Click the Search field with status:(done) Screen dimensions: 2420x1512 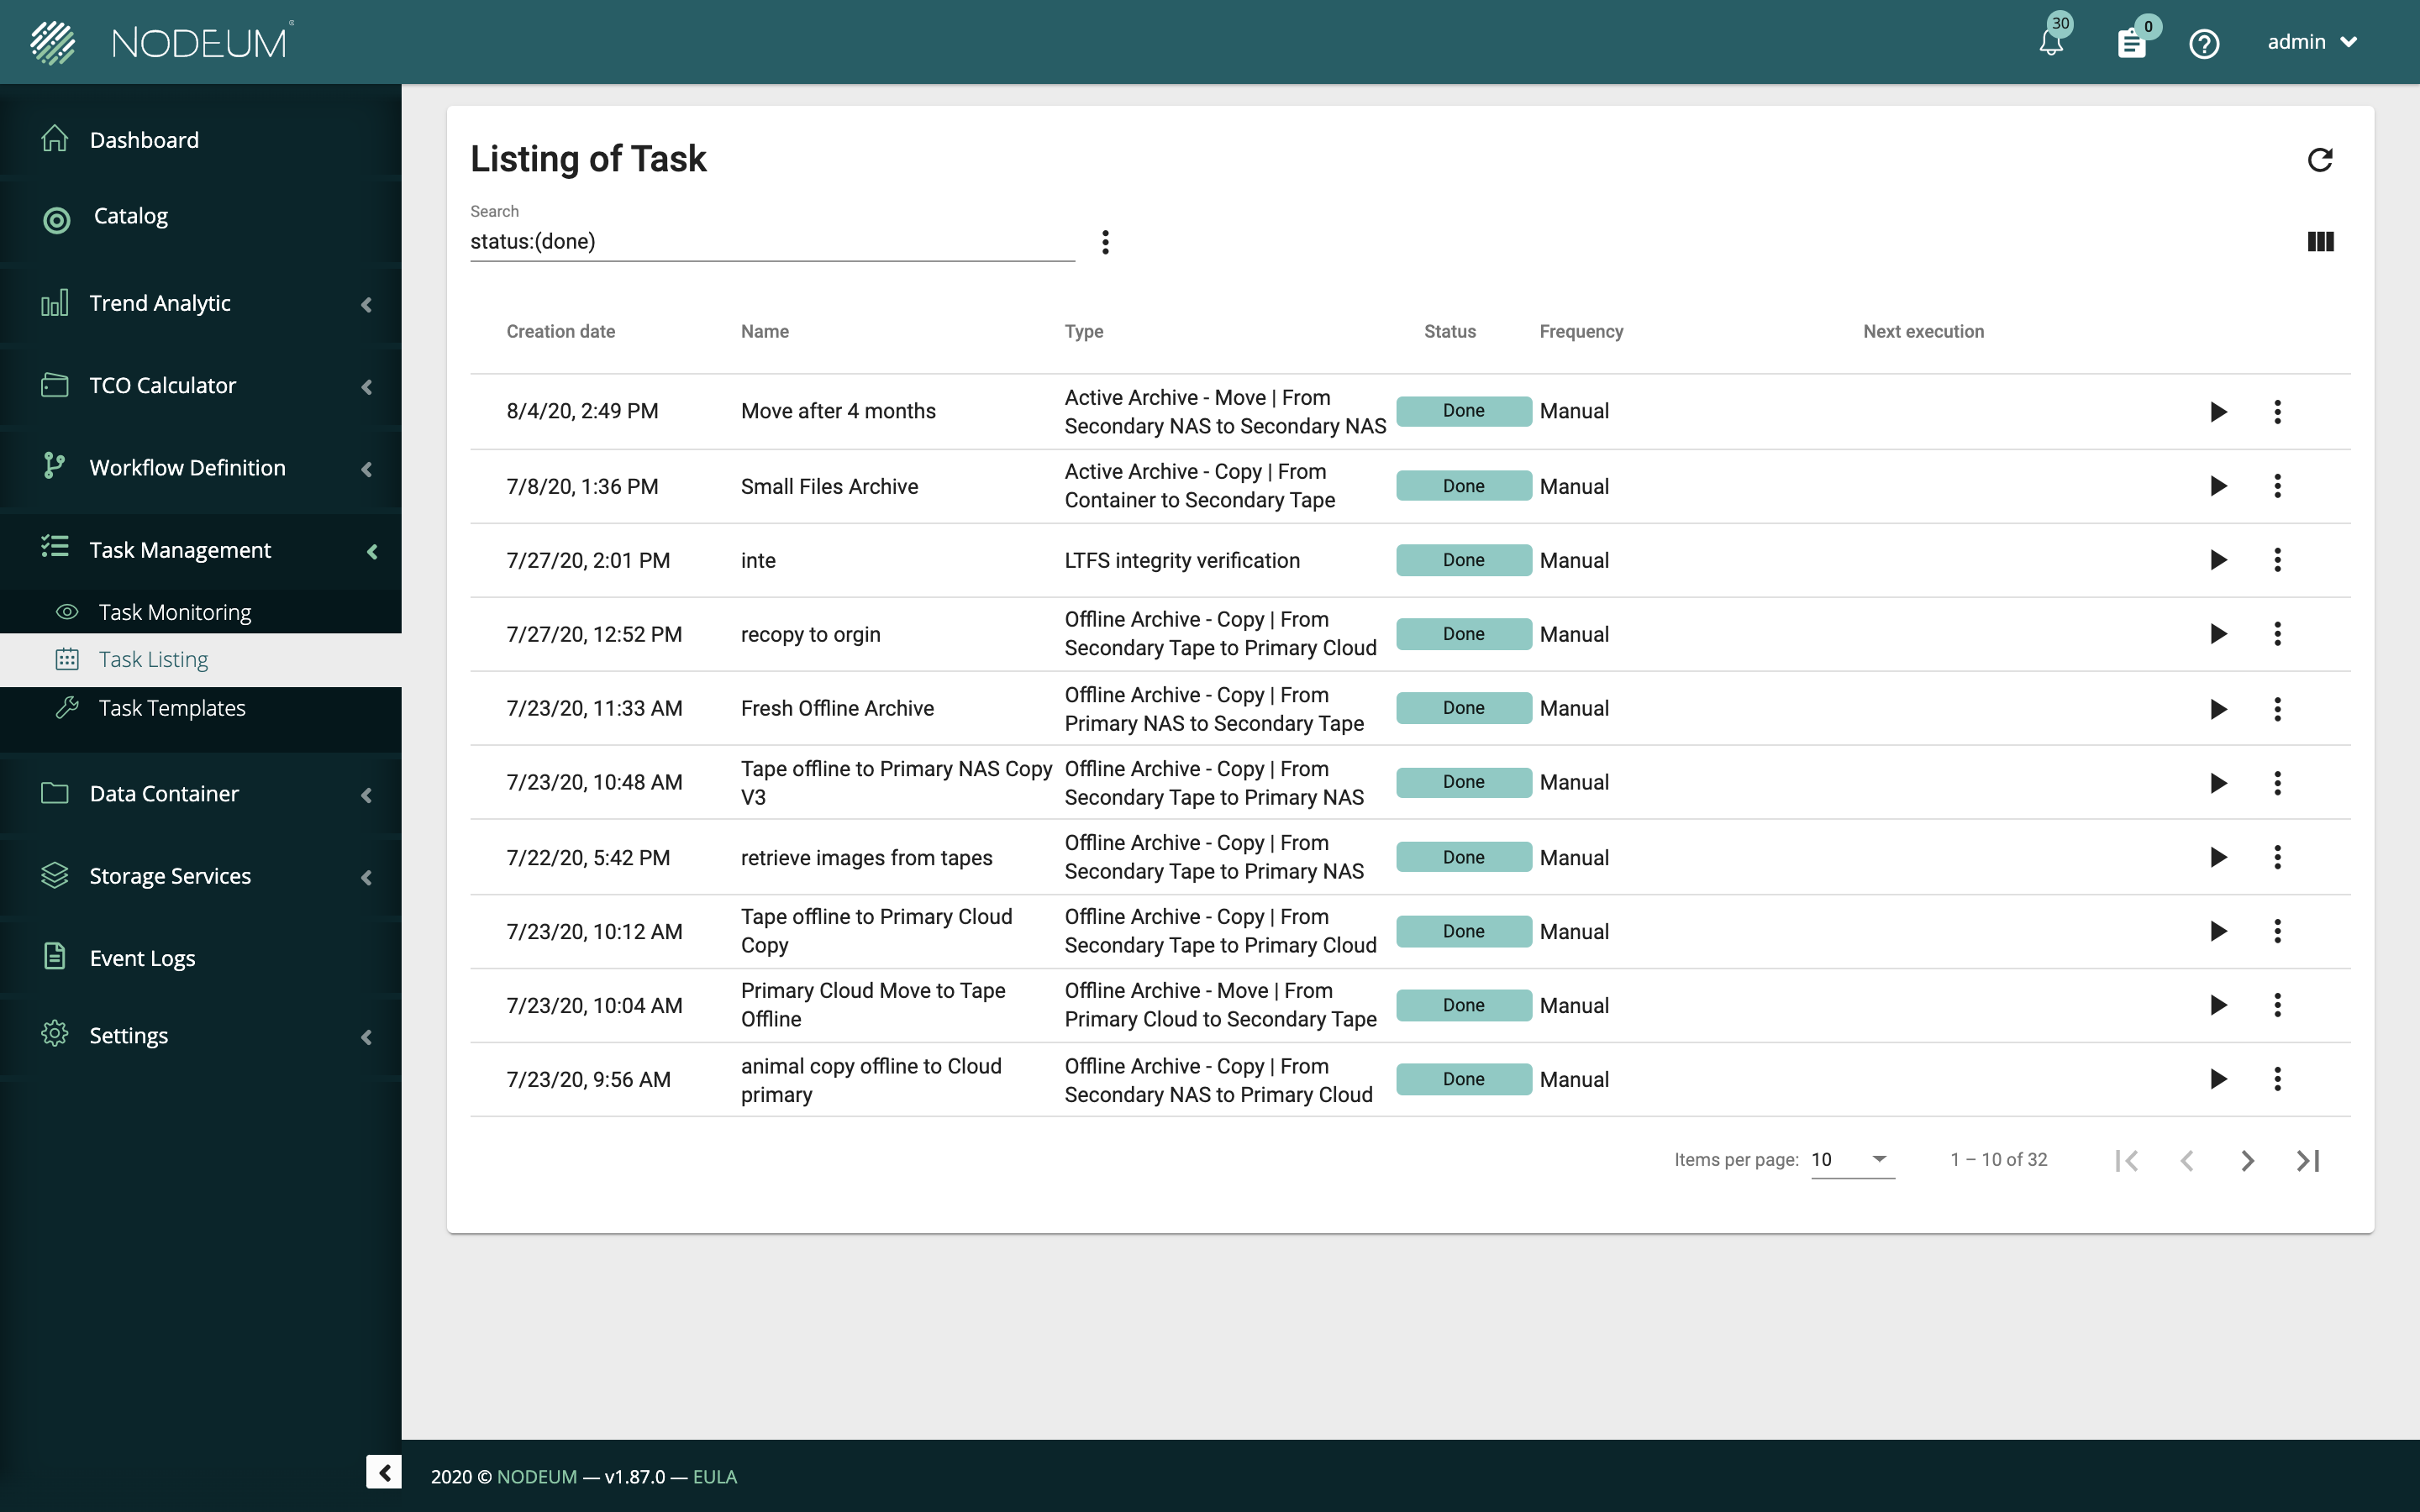pyautogui.click(x=770, y=242)
